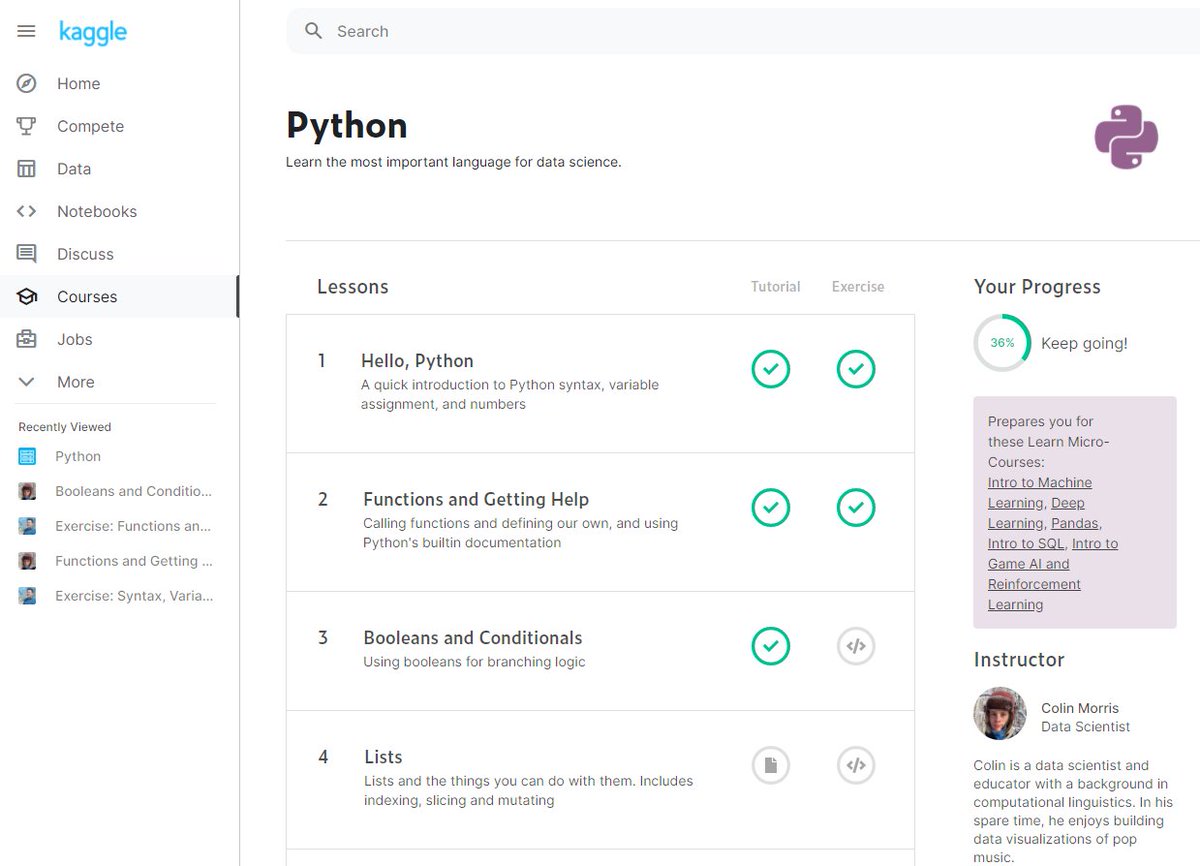Click the search magnifier icon
The width and height of the screenshot is (1200, 866).
[313, 31]
